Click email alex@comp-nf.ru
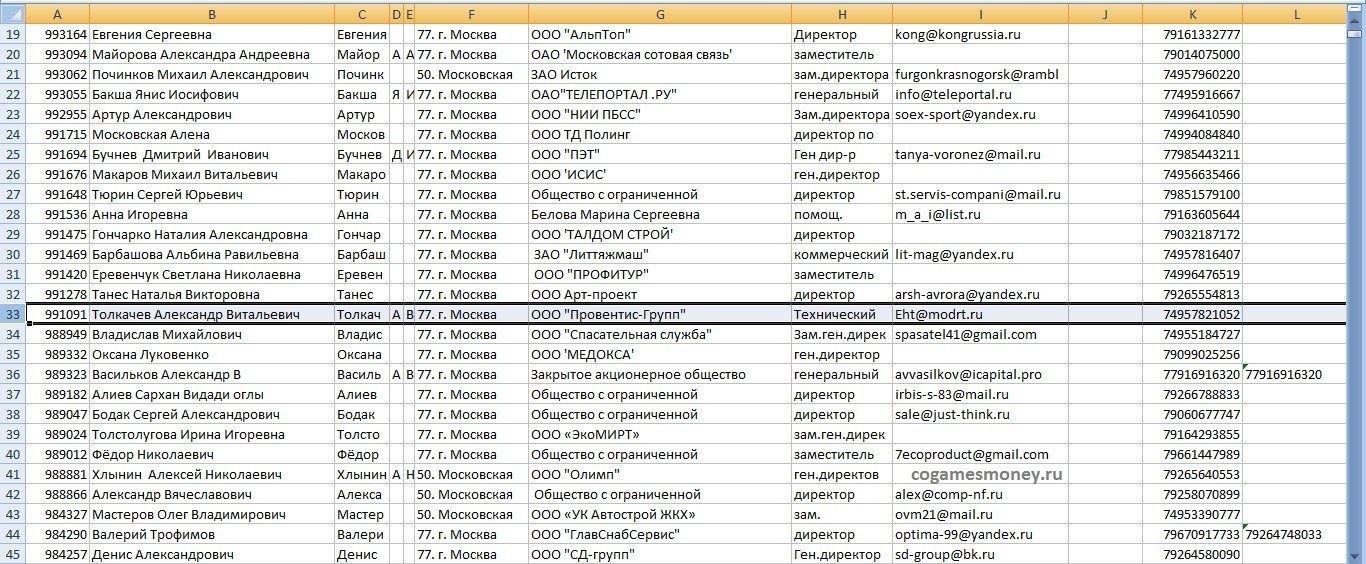The image size is (1366, 564). pos(948,494)
